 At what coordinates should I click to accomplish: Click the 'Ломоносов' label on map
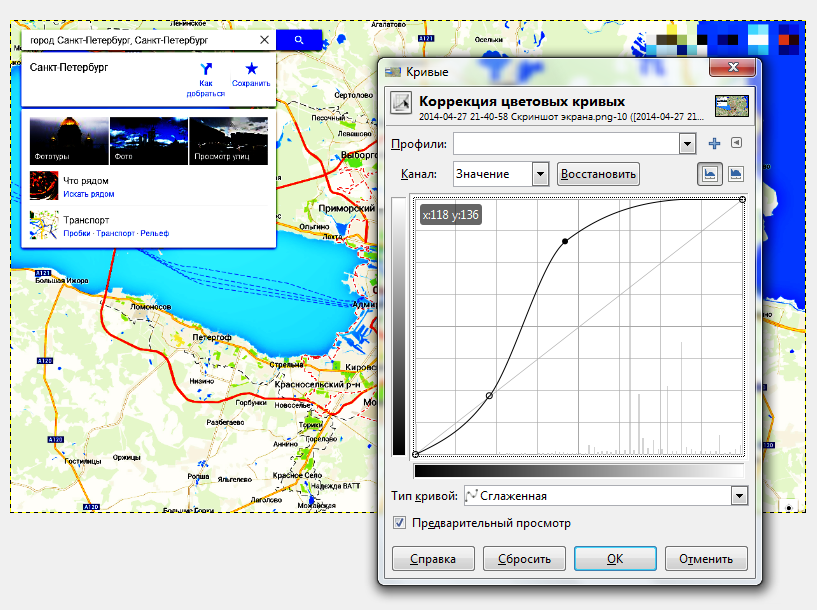151,307
